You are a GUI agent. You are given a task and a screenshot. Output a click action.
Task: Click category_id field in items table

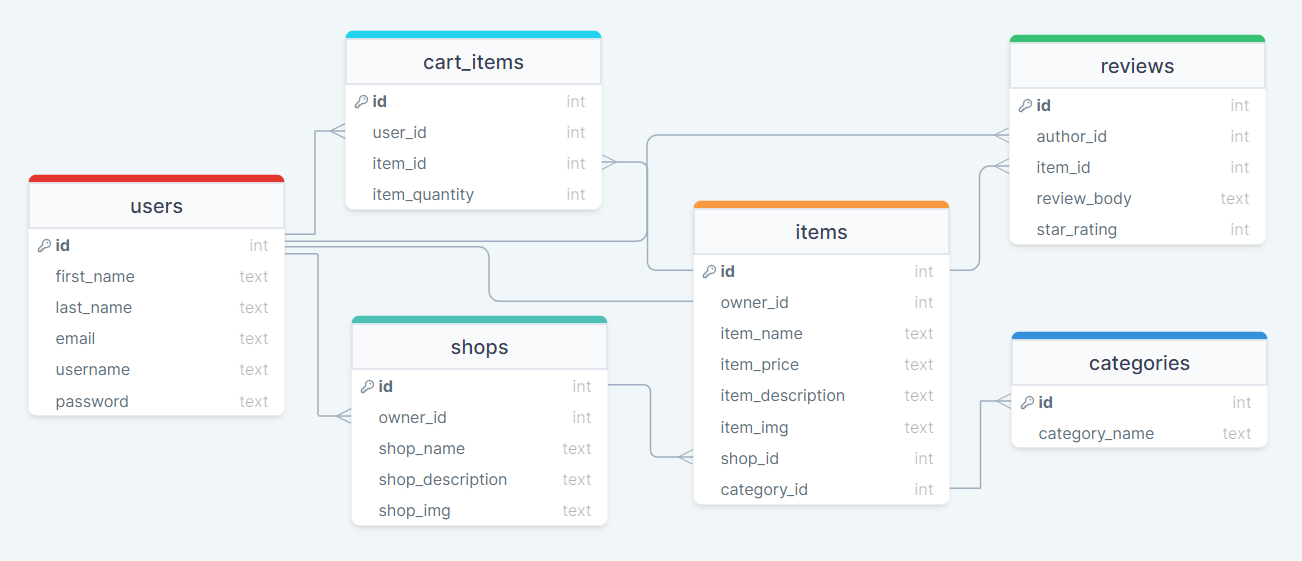[822, 489]
